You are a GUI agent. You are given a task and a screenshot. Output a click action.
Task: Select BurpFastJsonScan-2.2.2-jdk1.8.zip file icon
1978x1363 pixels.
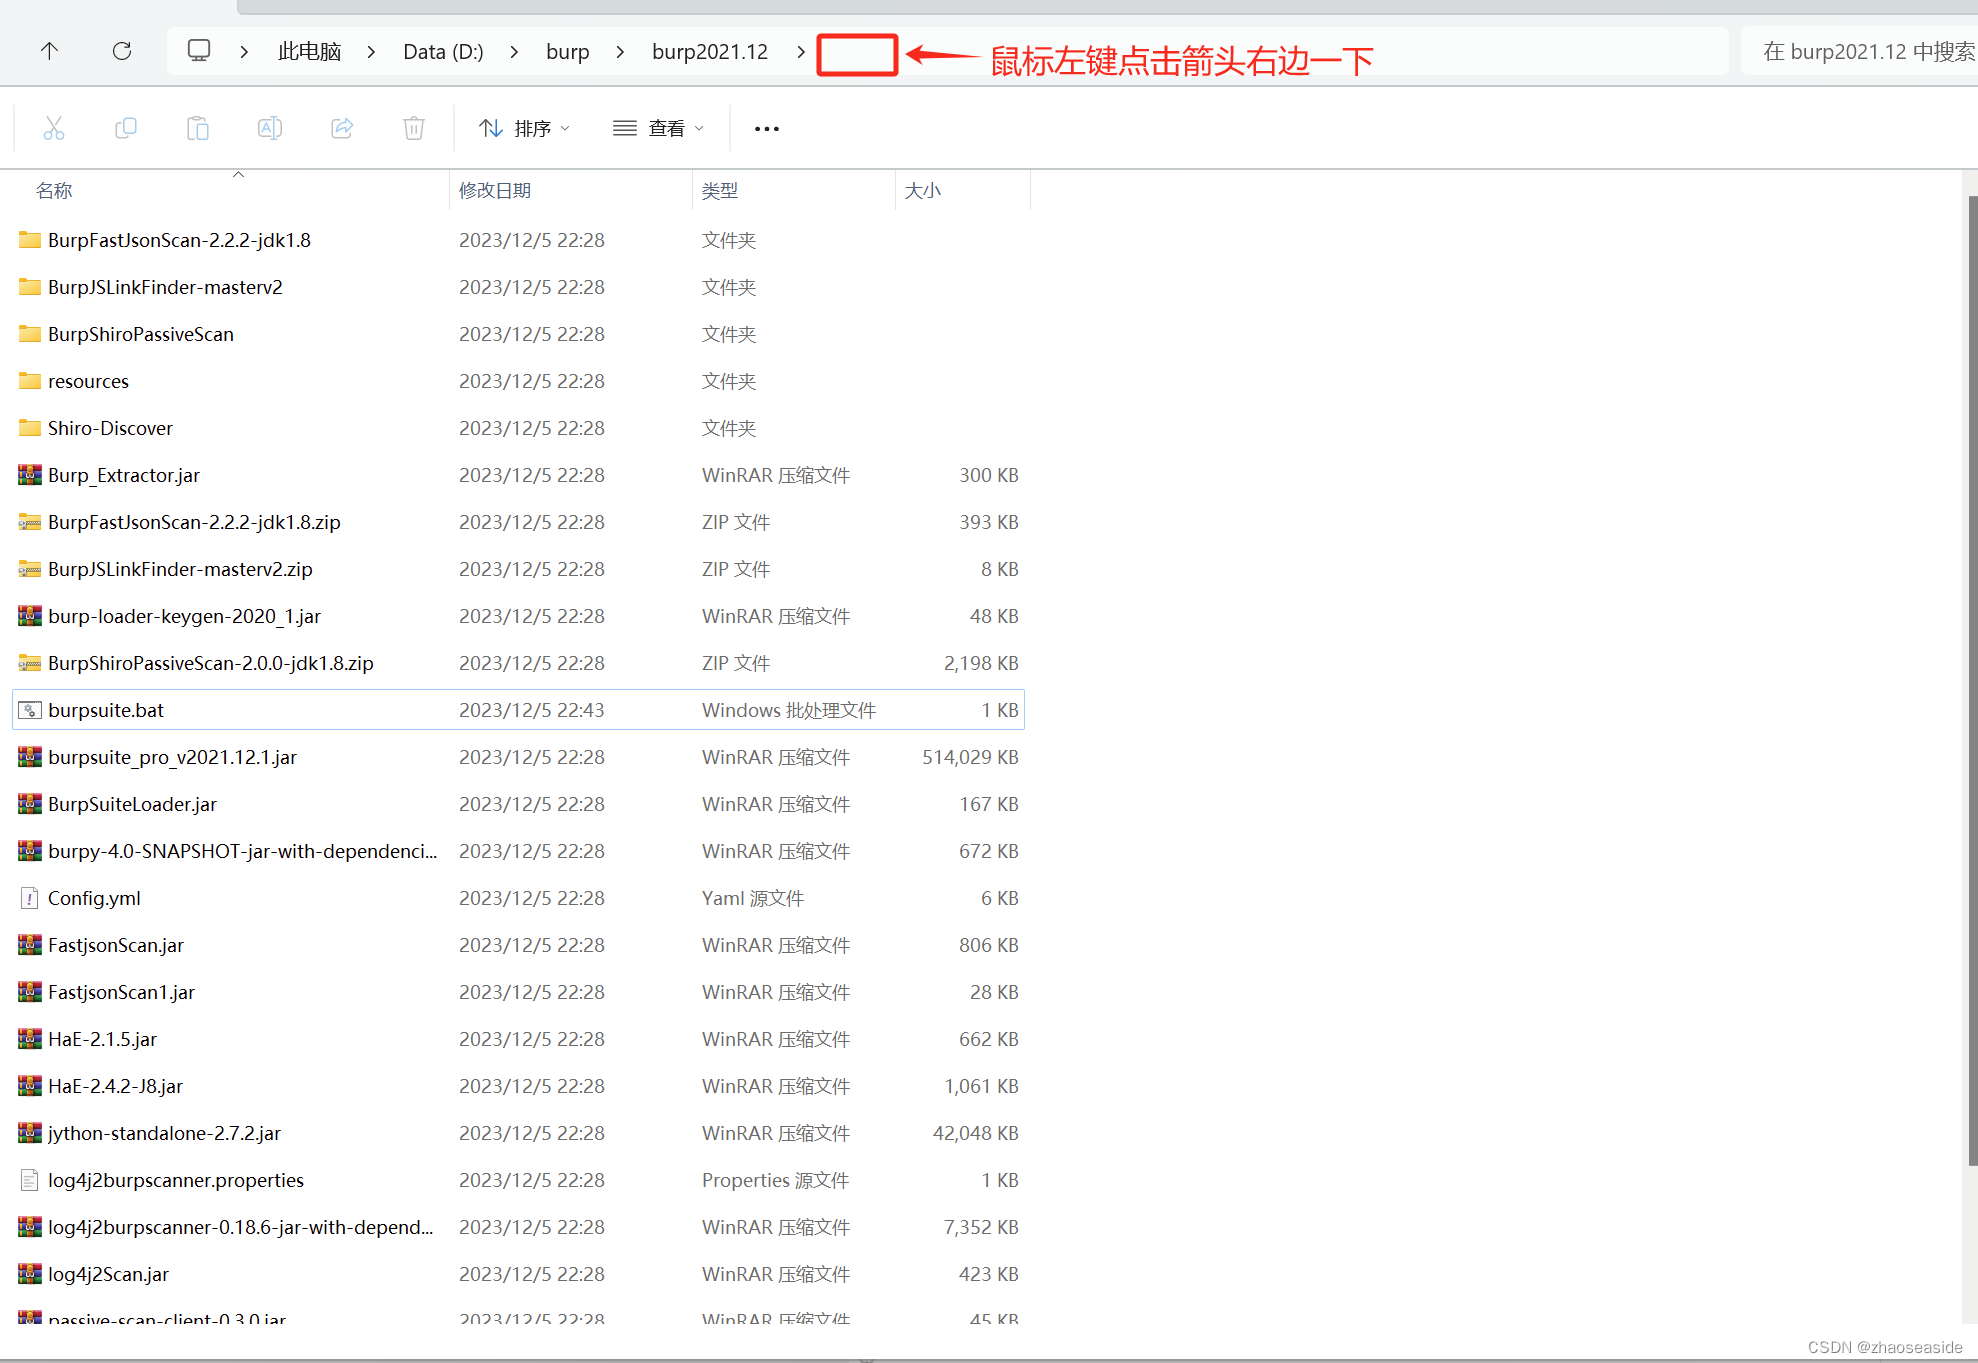click(30, 522)
